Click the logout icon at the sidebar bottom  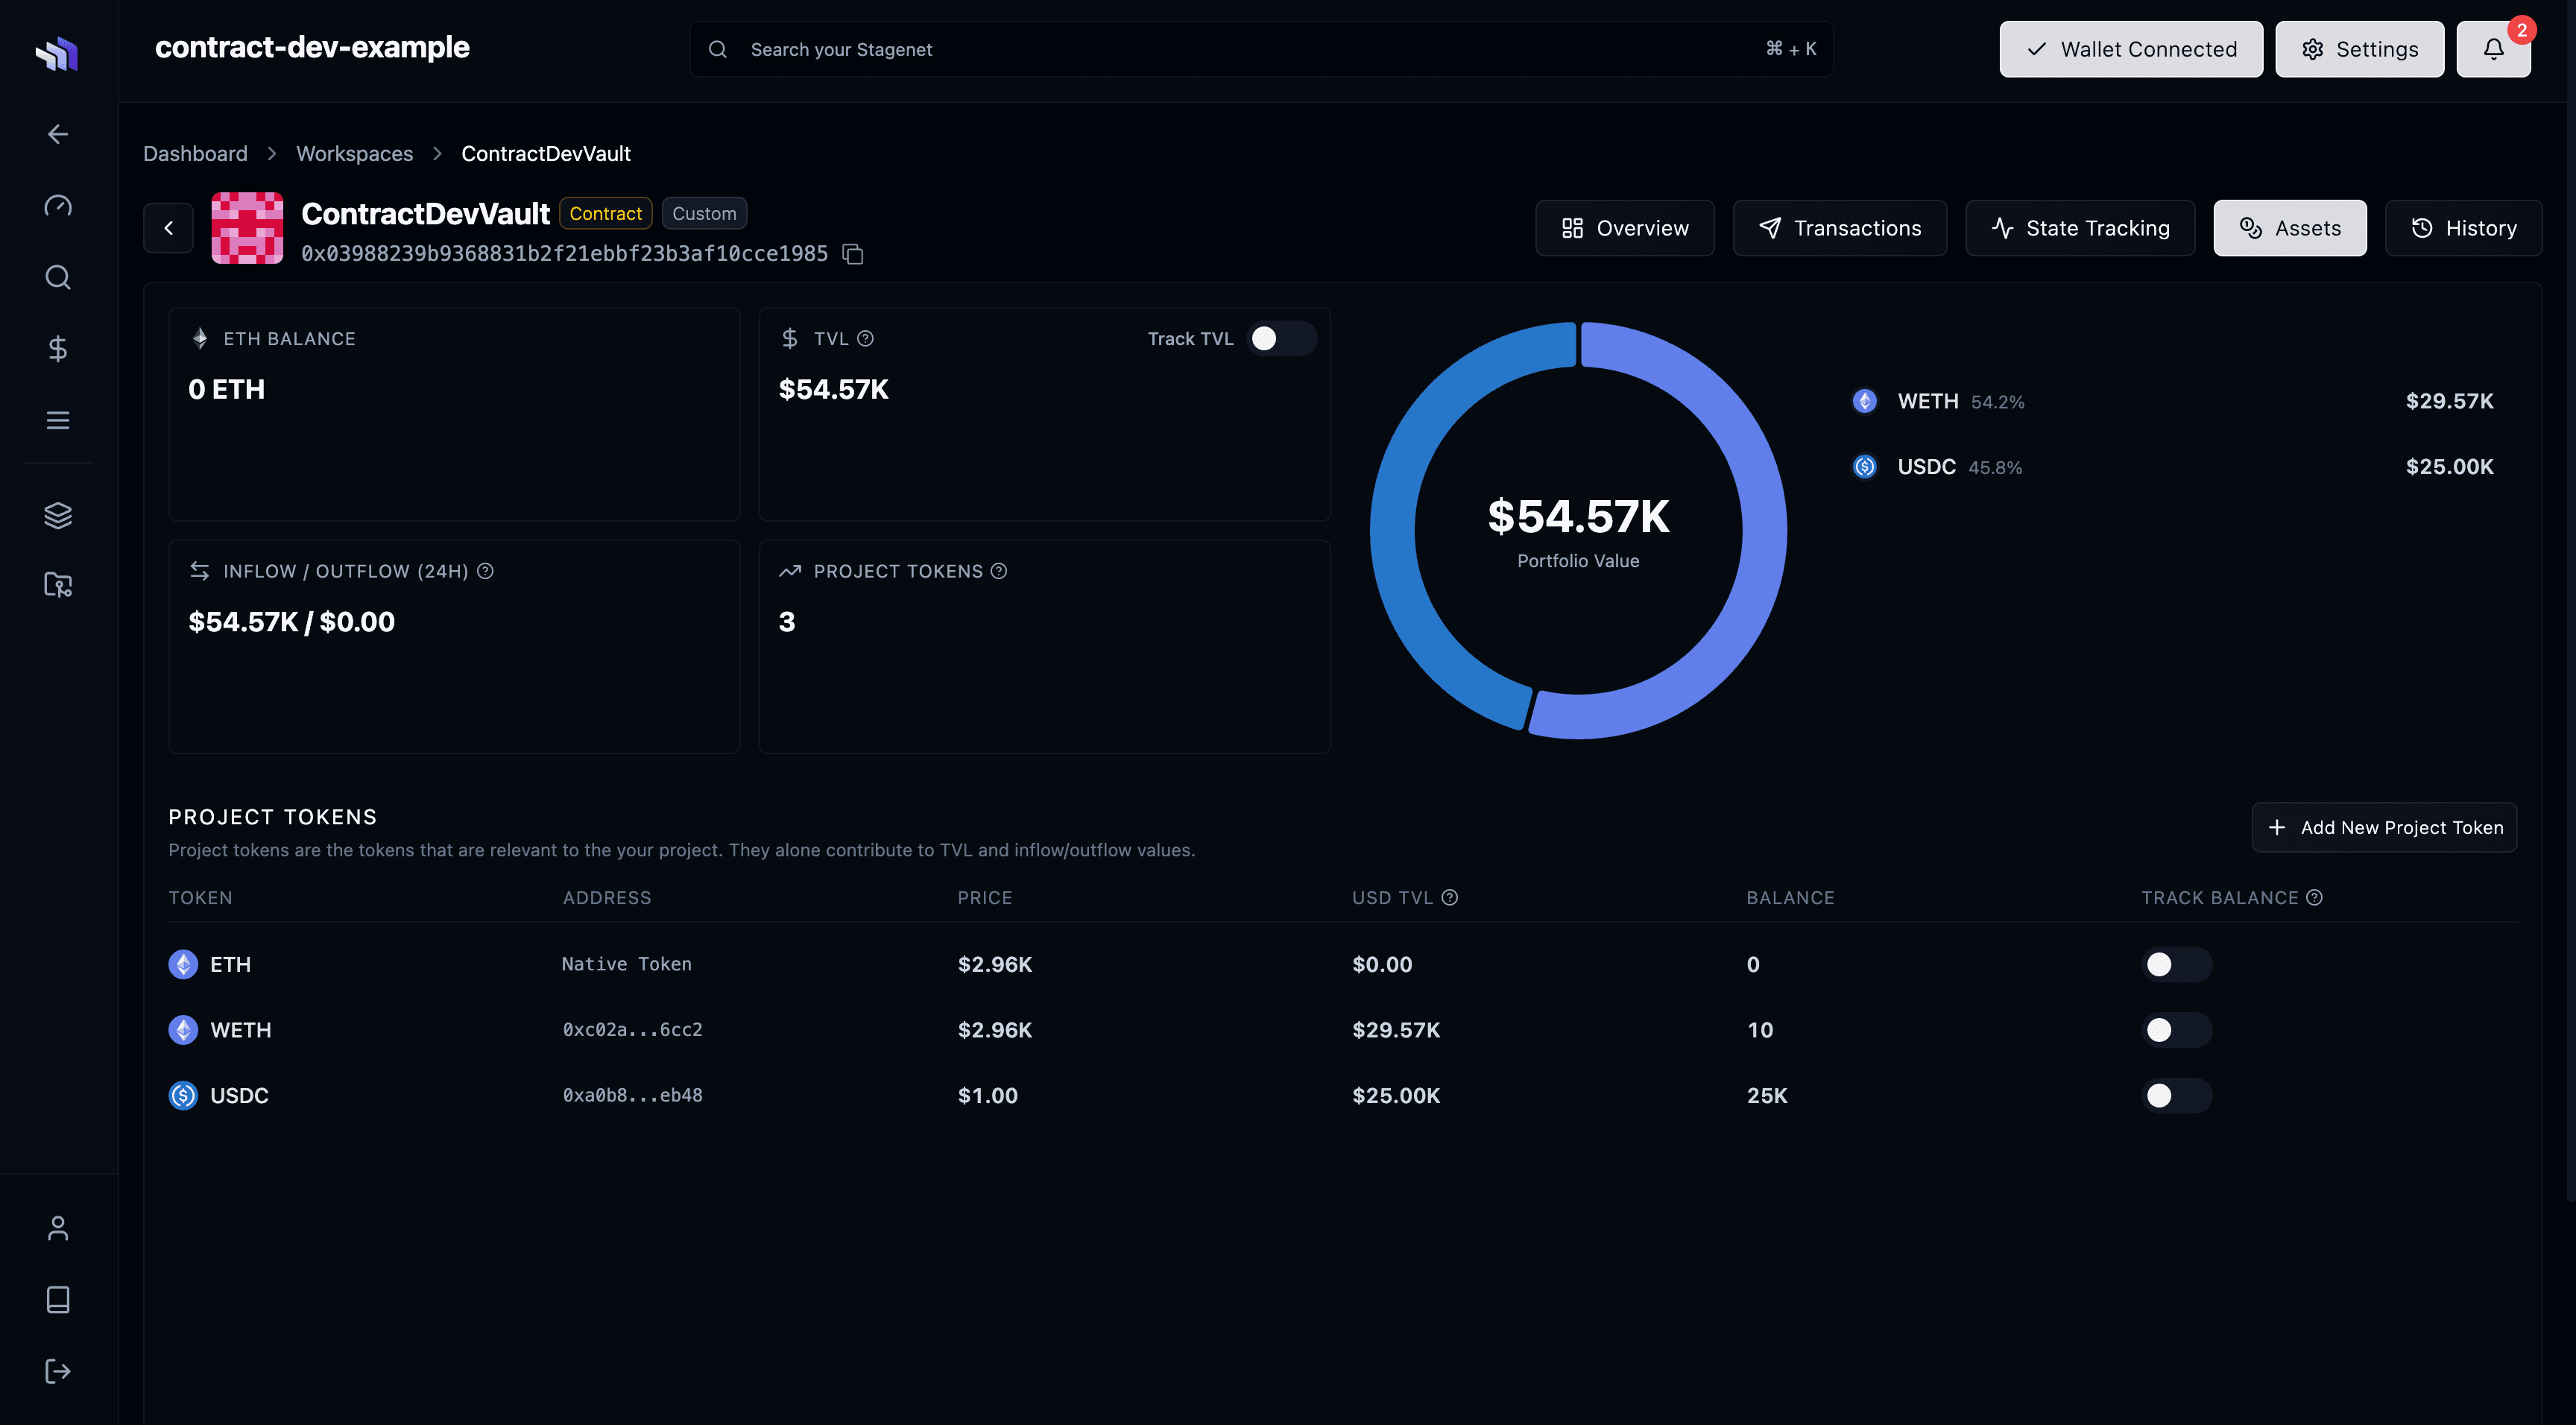[x=58, y=1370]
